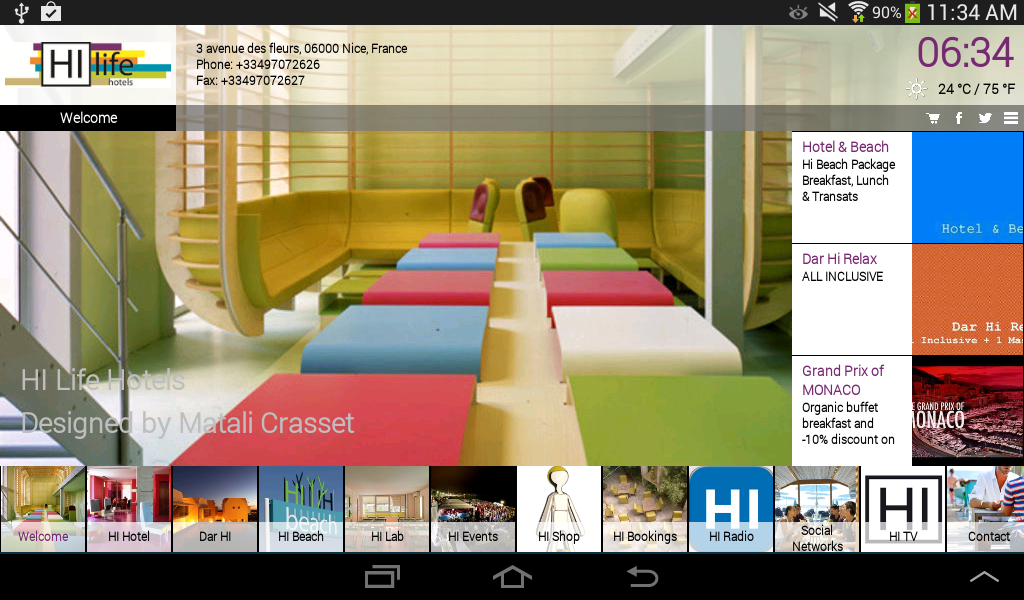
Task: Open the HI Radio tile
Action: (731, 509)
